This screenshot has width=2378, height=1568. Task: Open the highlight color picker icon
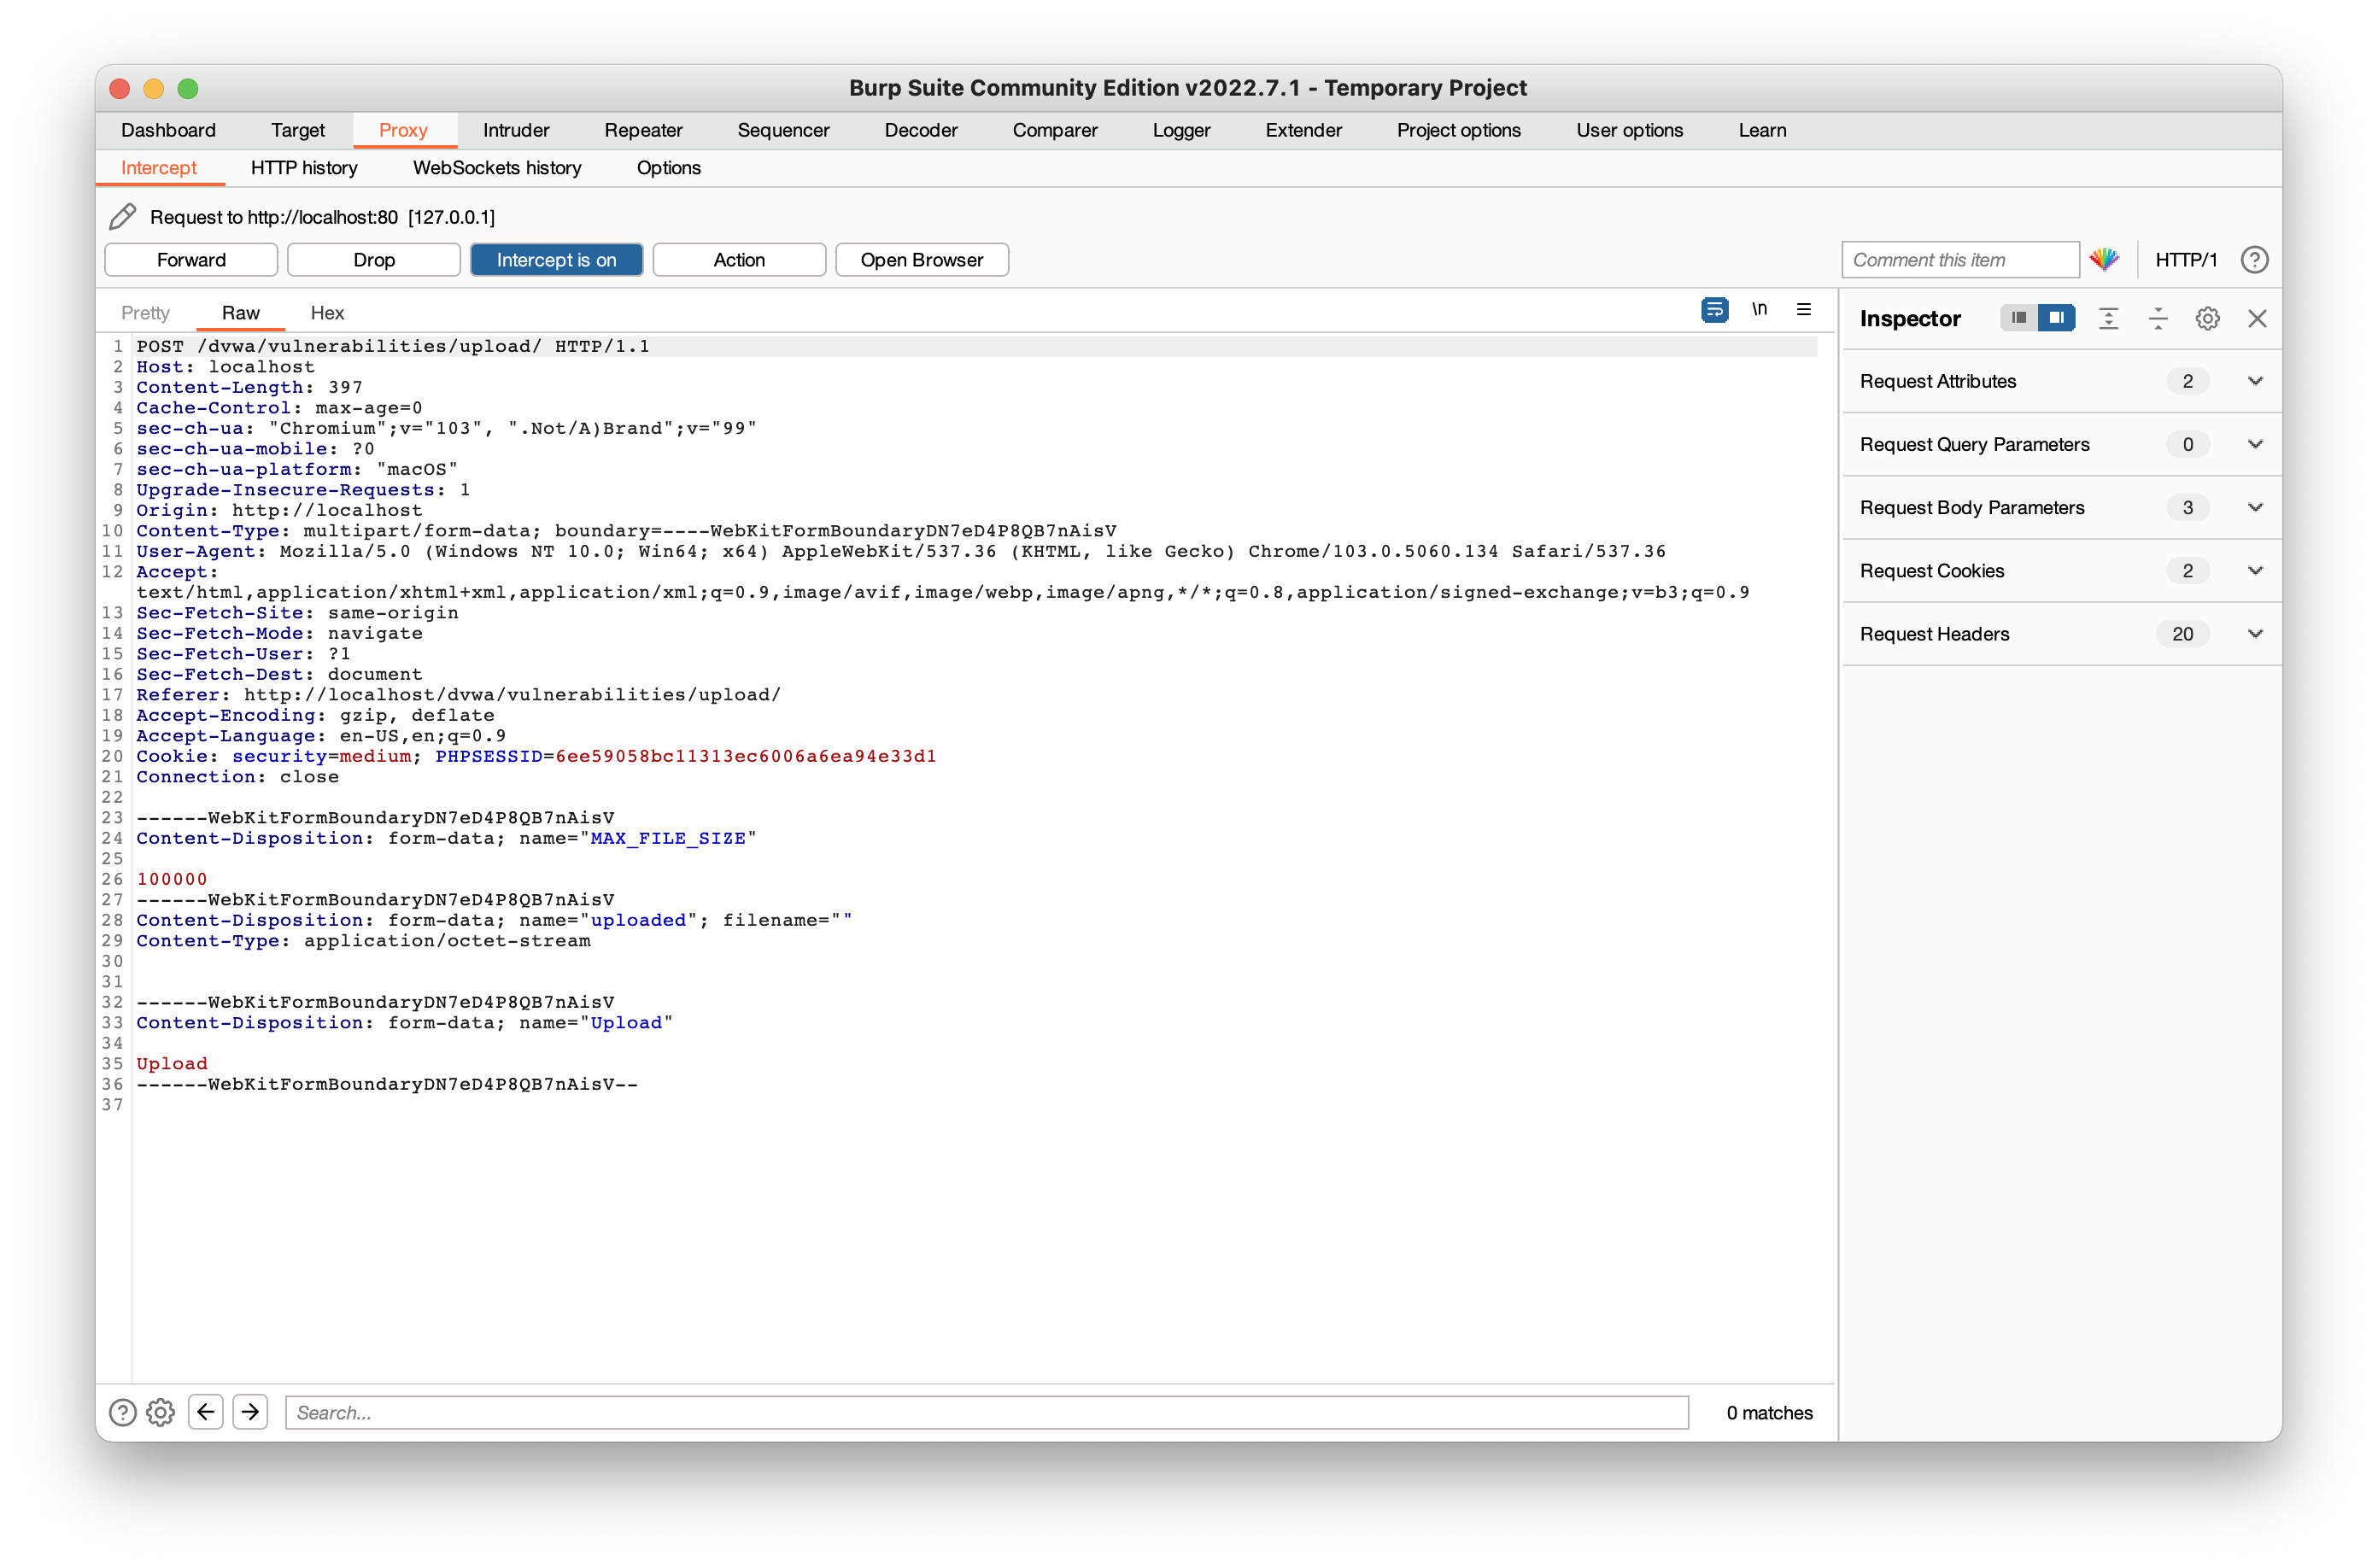tap(2104, 259)
